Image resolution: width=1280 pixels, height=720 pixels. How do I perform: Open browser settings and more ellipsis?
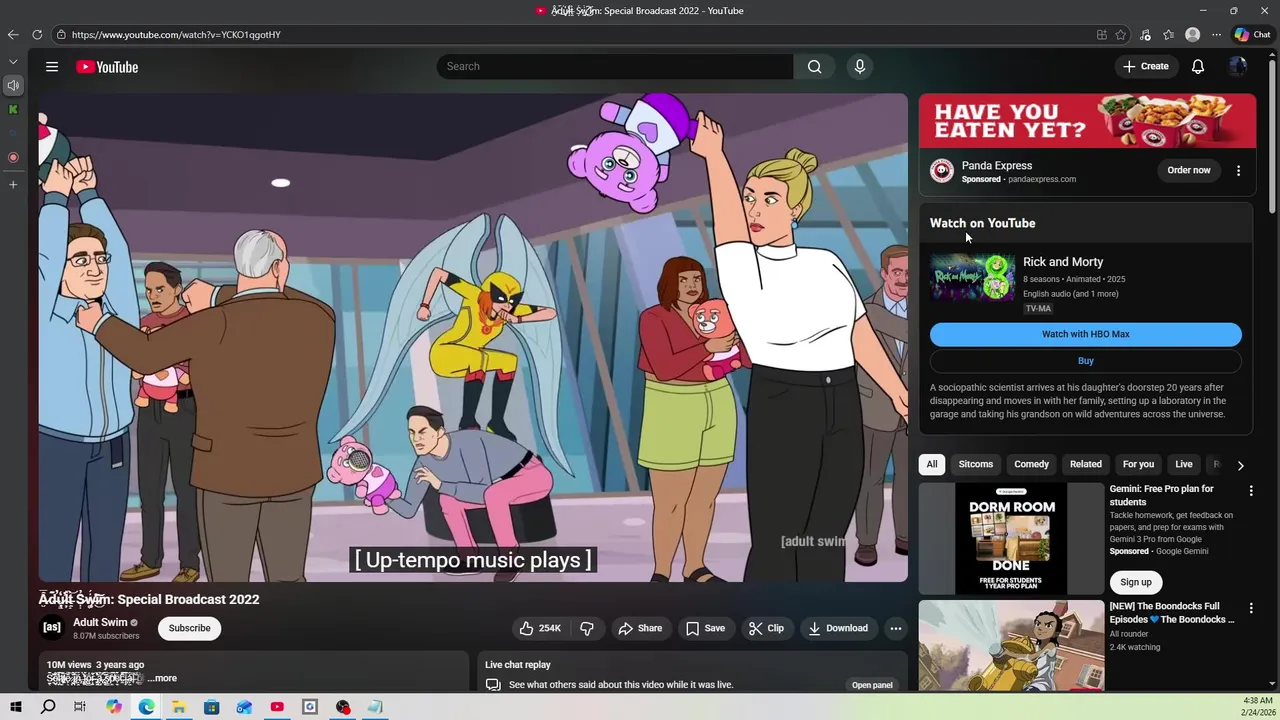[1216, 35]
